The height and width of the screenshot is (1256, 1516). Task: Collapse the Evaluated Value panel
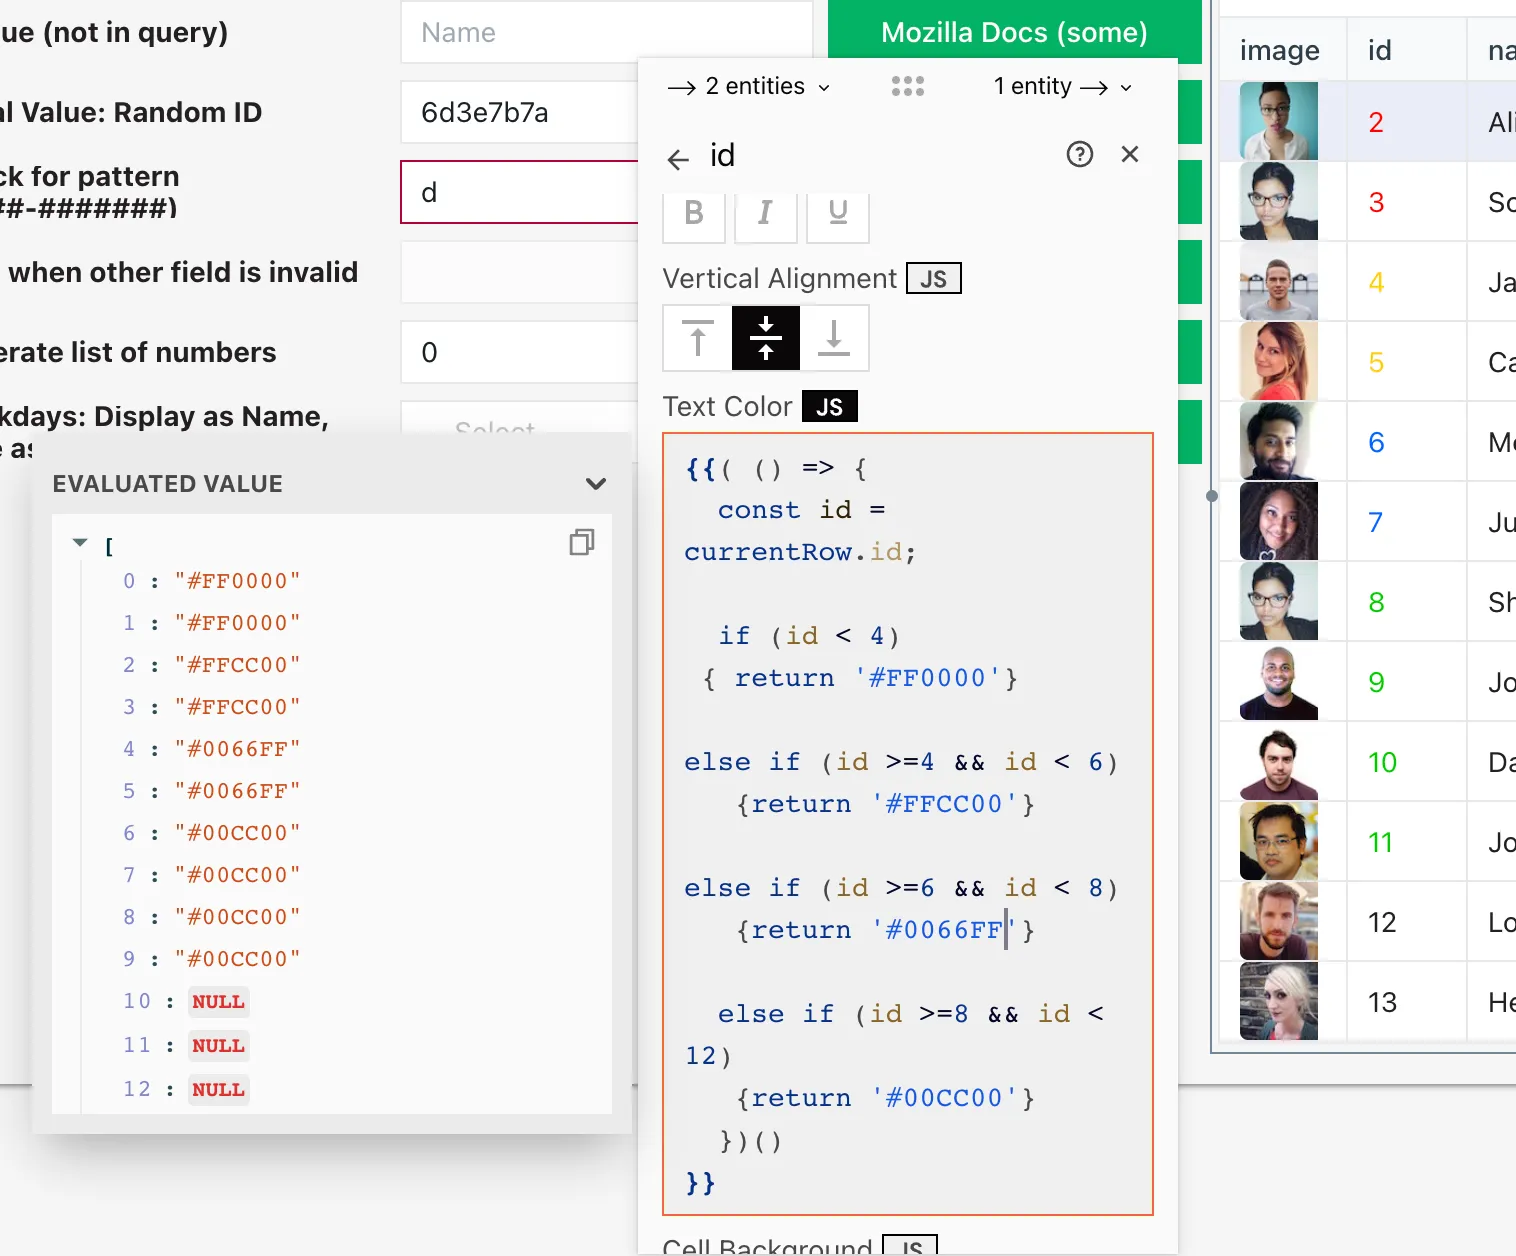pyautogui.click(x=596, y=484)
